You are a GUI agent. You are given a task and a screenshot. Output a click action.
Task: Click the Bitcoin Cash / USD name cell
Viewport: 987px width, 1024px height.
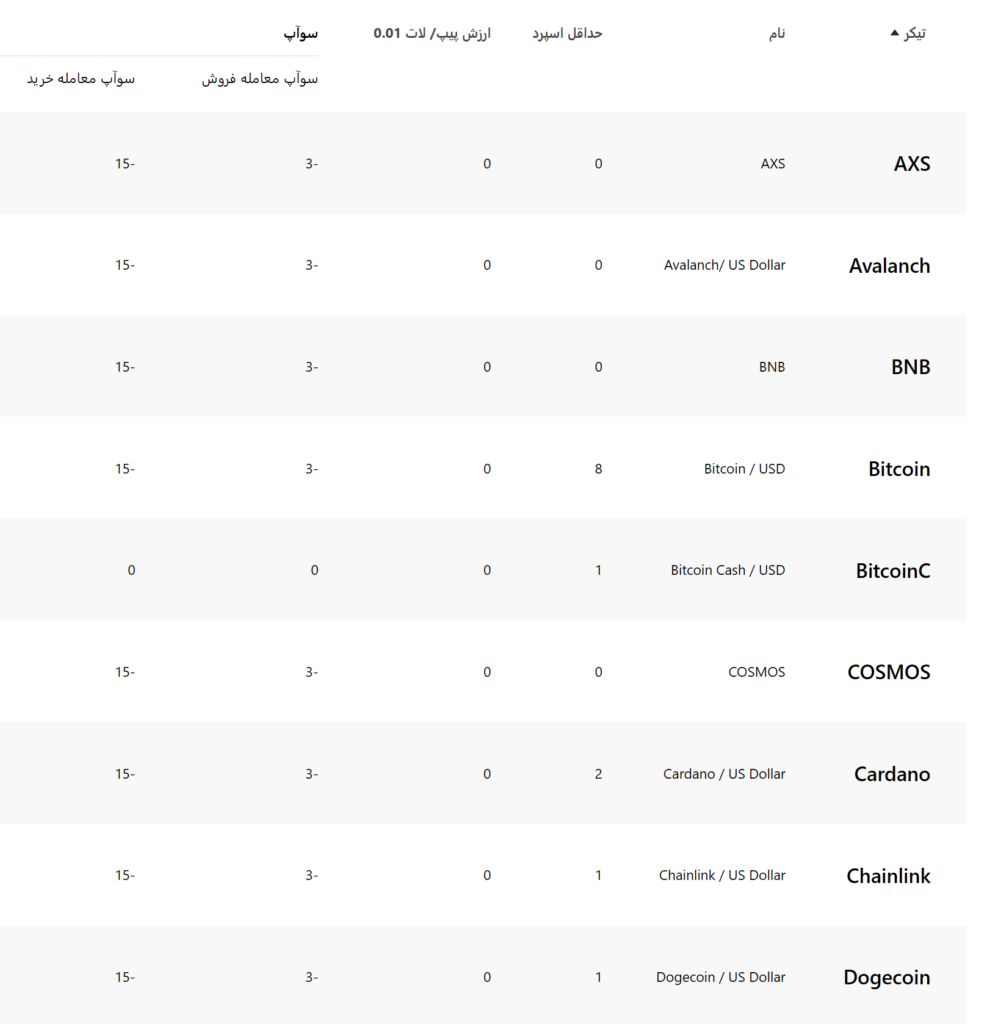[x=728, y=570]
